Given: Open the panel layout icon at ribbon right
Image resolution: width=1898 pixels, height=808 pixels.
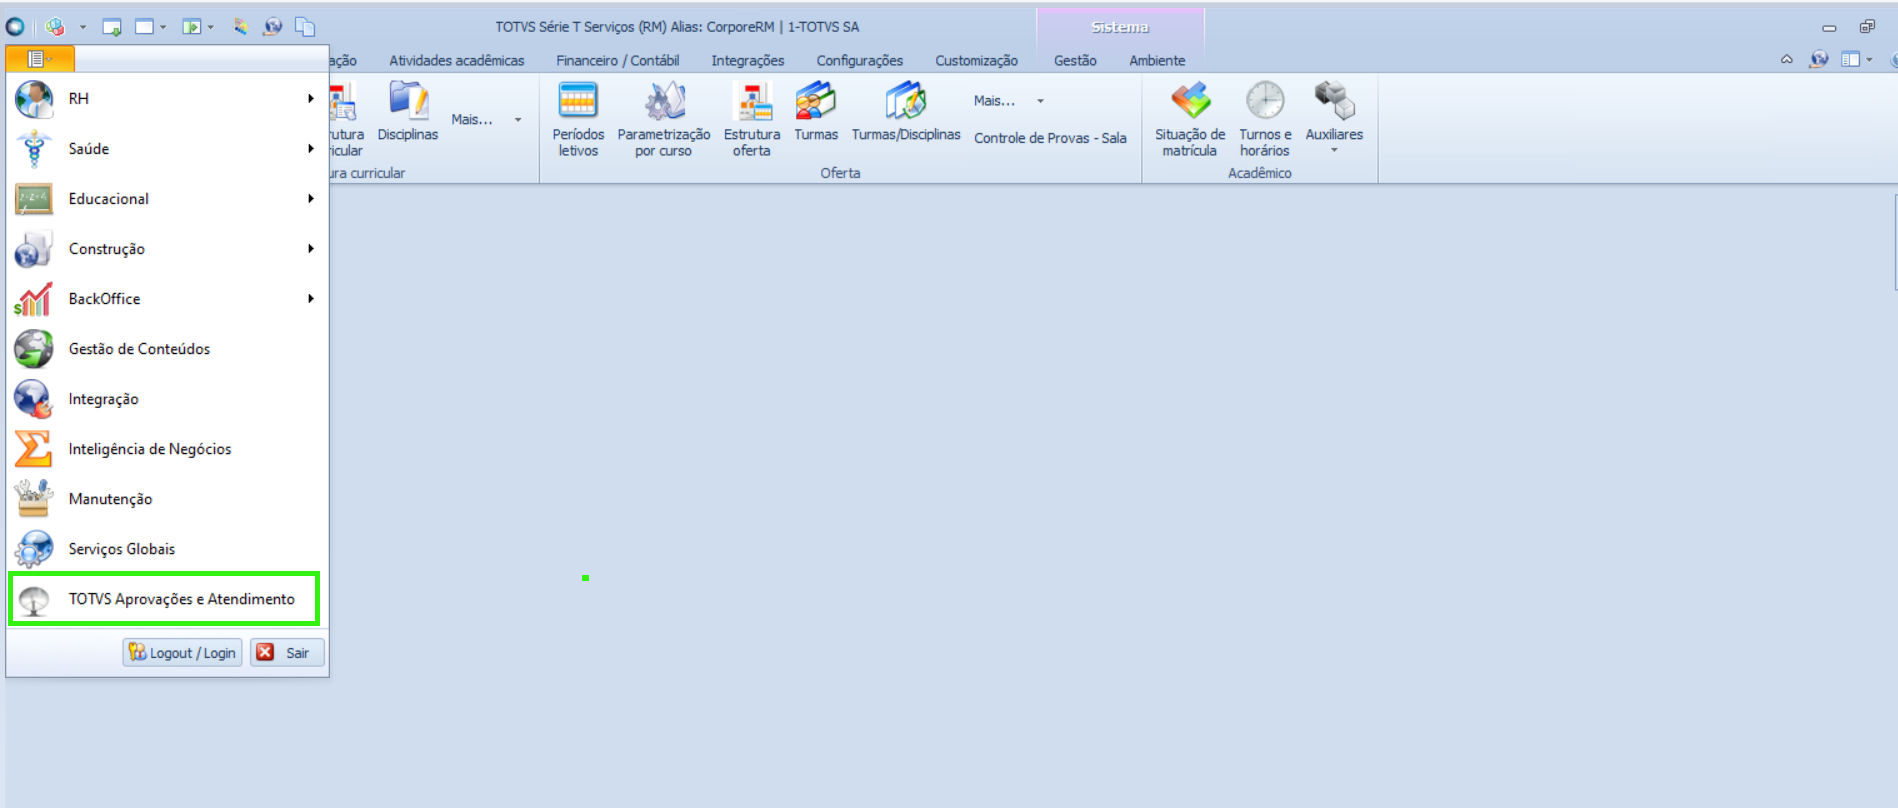Looking at the screenshot, I should [x=1851, y=60].
